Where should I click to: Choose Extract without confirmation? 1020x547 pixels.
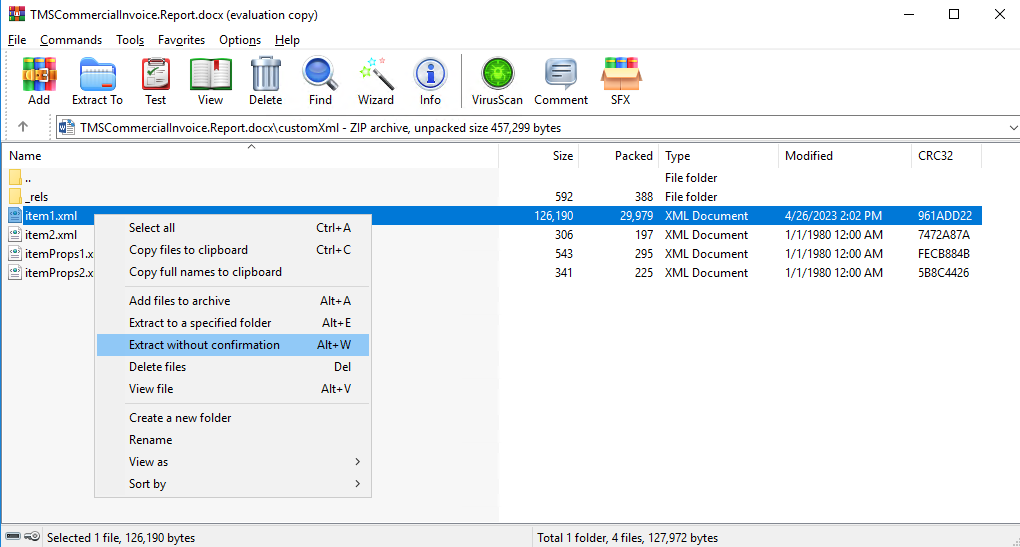232,345
